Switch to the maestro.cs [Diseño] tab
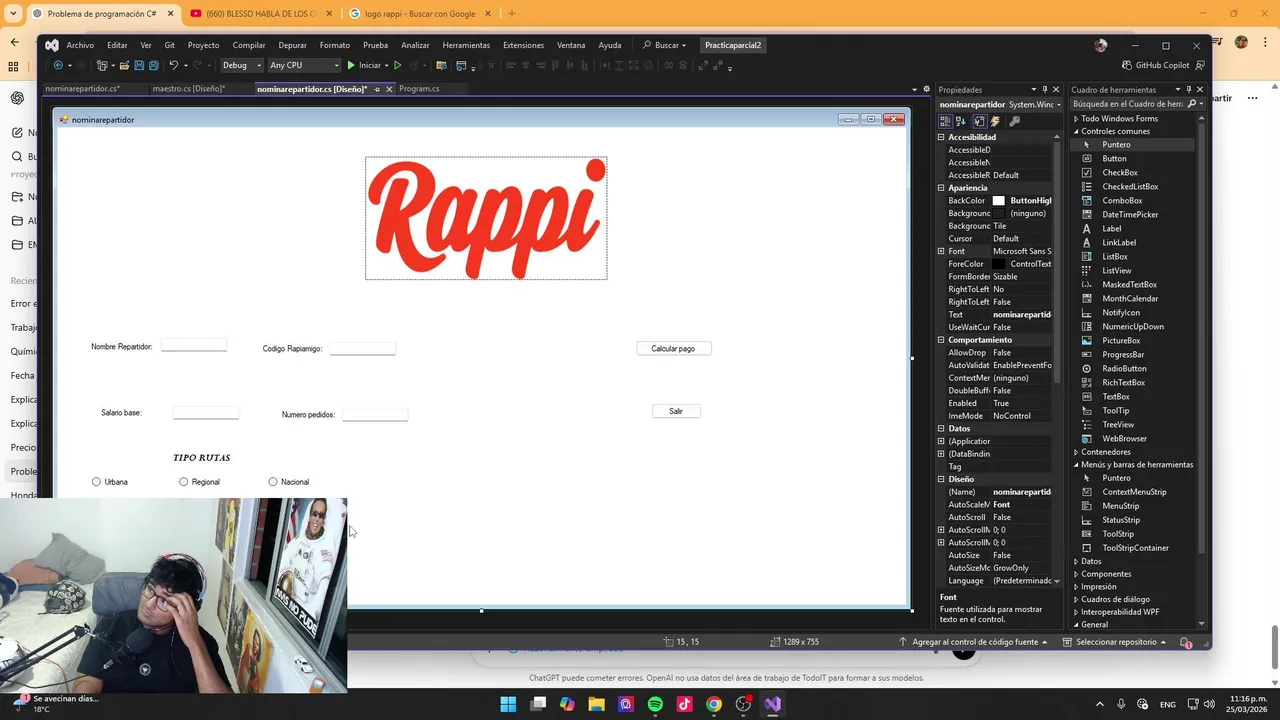 (x=188, y=89)
